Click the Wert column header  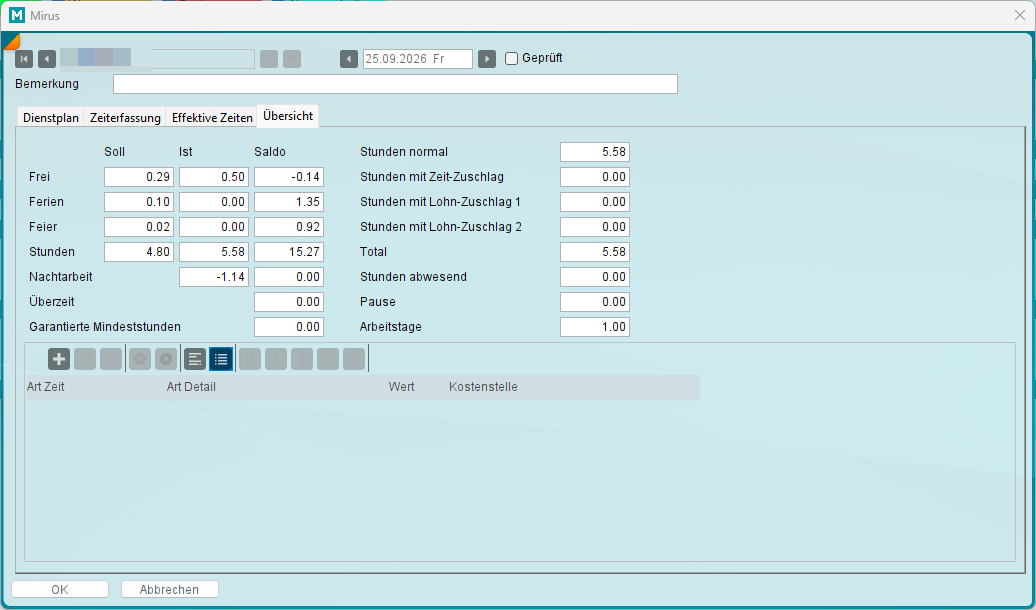pos(402,387)
